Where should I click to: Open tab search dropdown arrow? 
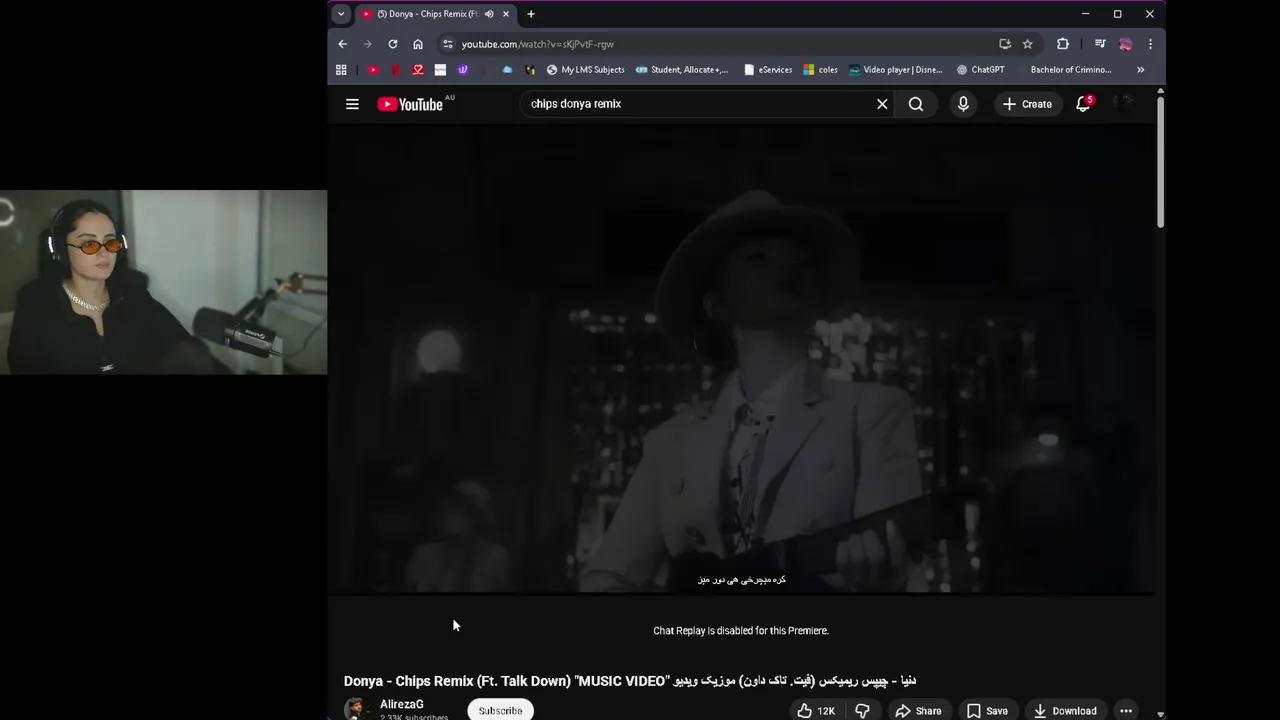pyautogui.click(x=341, y=14)
